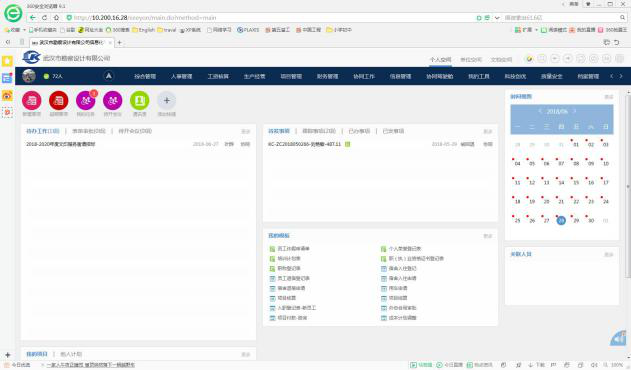The image size is (631, 370).
Task: Go to next month in calendar header
Action: pos(575,111)
